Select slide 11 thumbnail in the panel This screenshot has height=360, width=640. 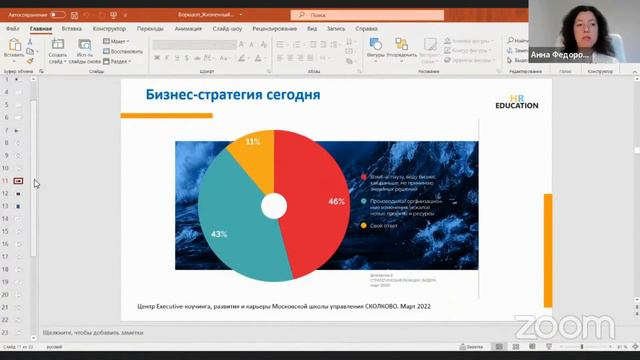[18, 181]
